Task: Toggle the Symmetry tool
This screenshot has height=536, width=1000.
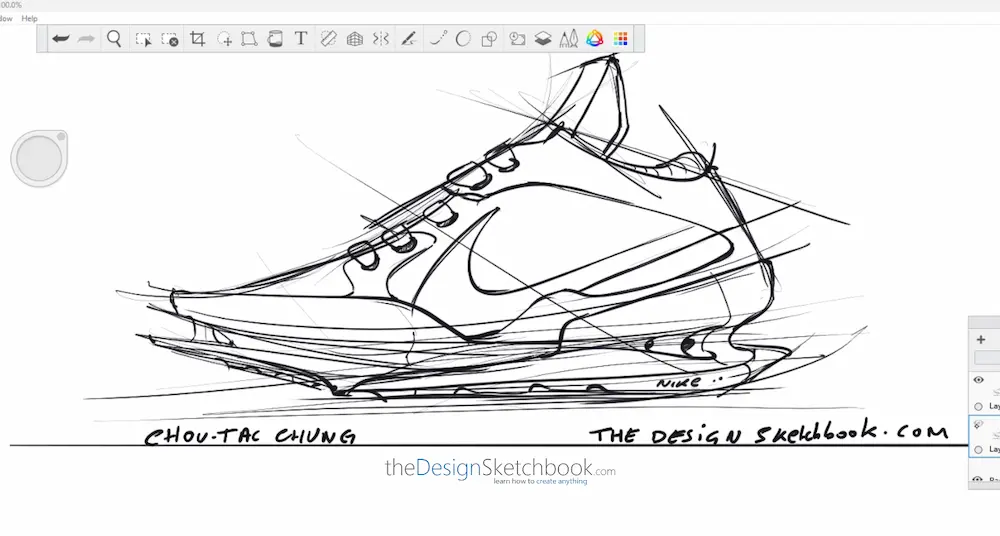Action: pos(381,40)
